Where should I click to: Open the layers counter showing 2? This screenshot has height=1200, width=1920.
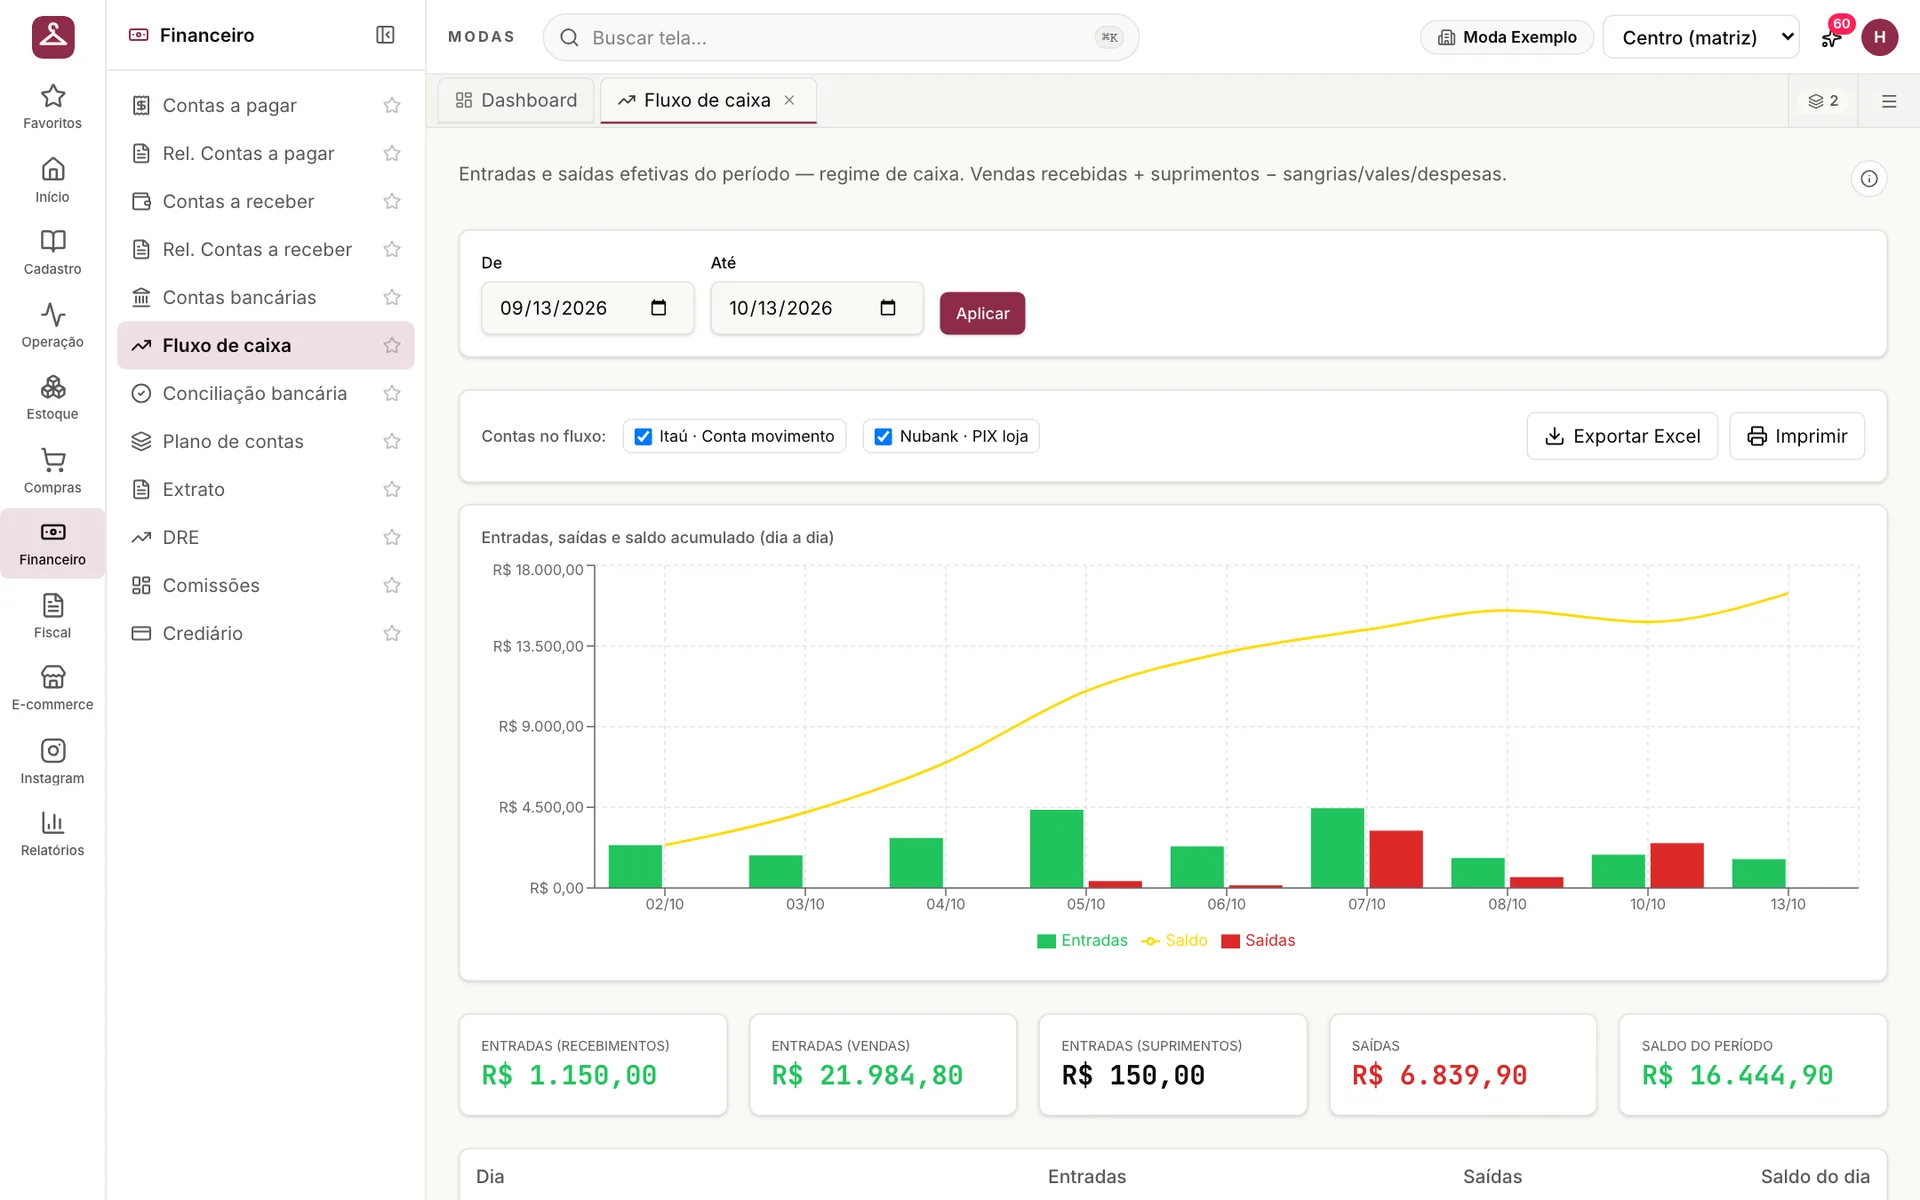tap(1823, 101)
